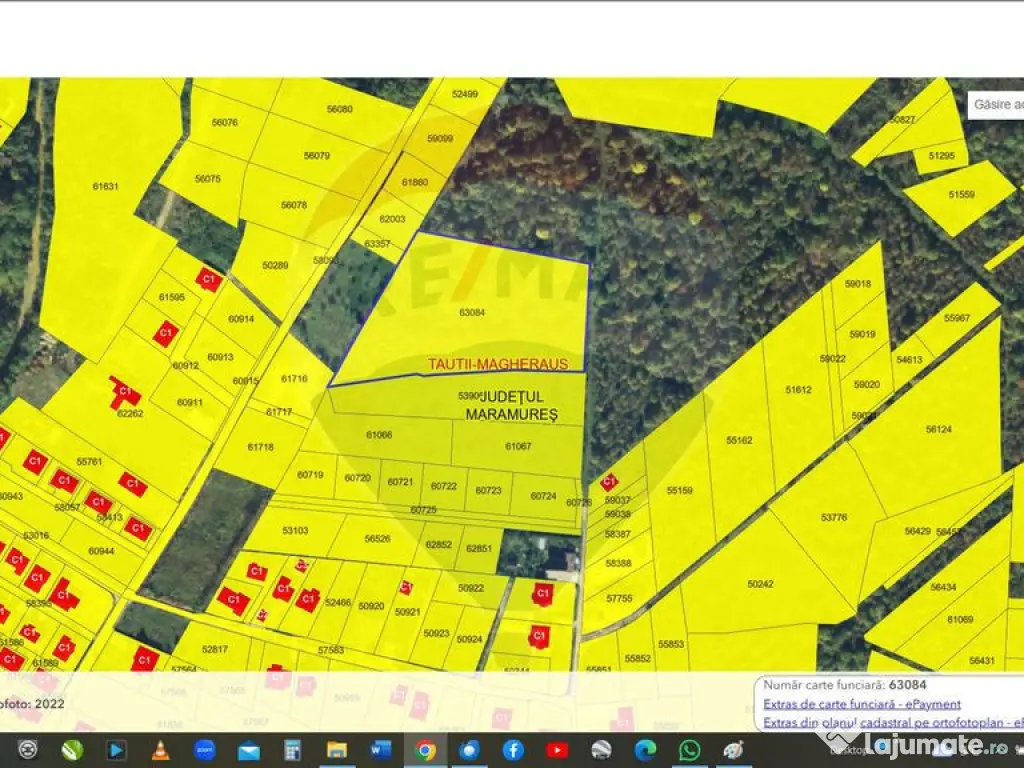Open WhatsApp from the taskbar
This screenshot has height=768, width=1024.
click(689, 750)
